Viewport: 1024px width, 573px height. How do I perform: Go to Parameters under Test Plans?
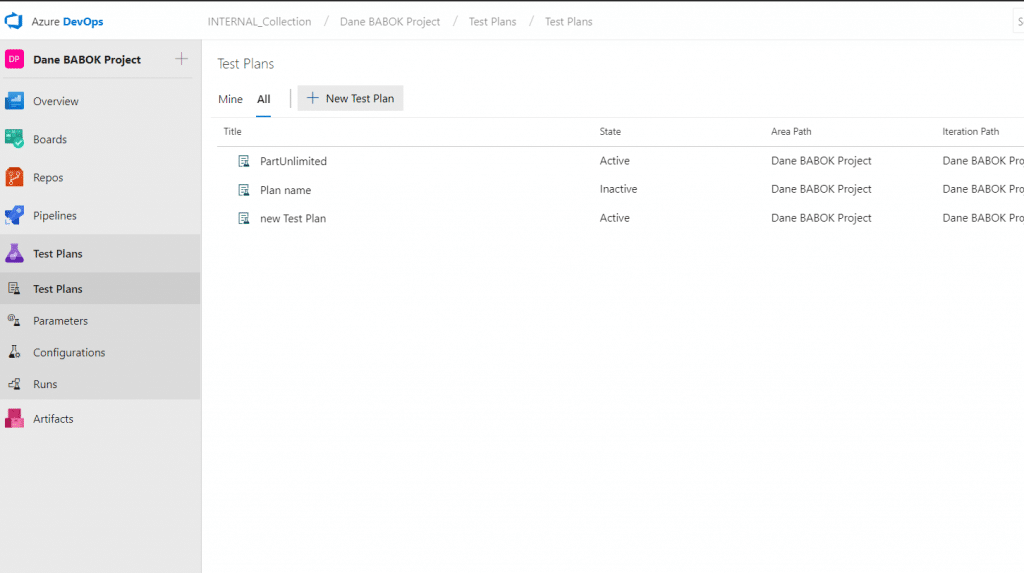click(60, 321)
